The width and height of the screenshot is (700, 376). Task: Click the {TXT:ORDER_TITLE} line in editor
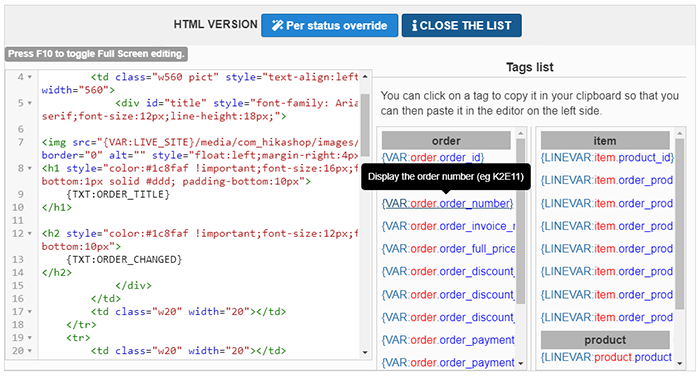click(118, 194)
